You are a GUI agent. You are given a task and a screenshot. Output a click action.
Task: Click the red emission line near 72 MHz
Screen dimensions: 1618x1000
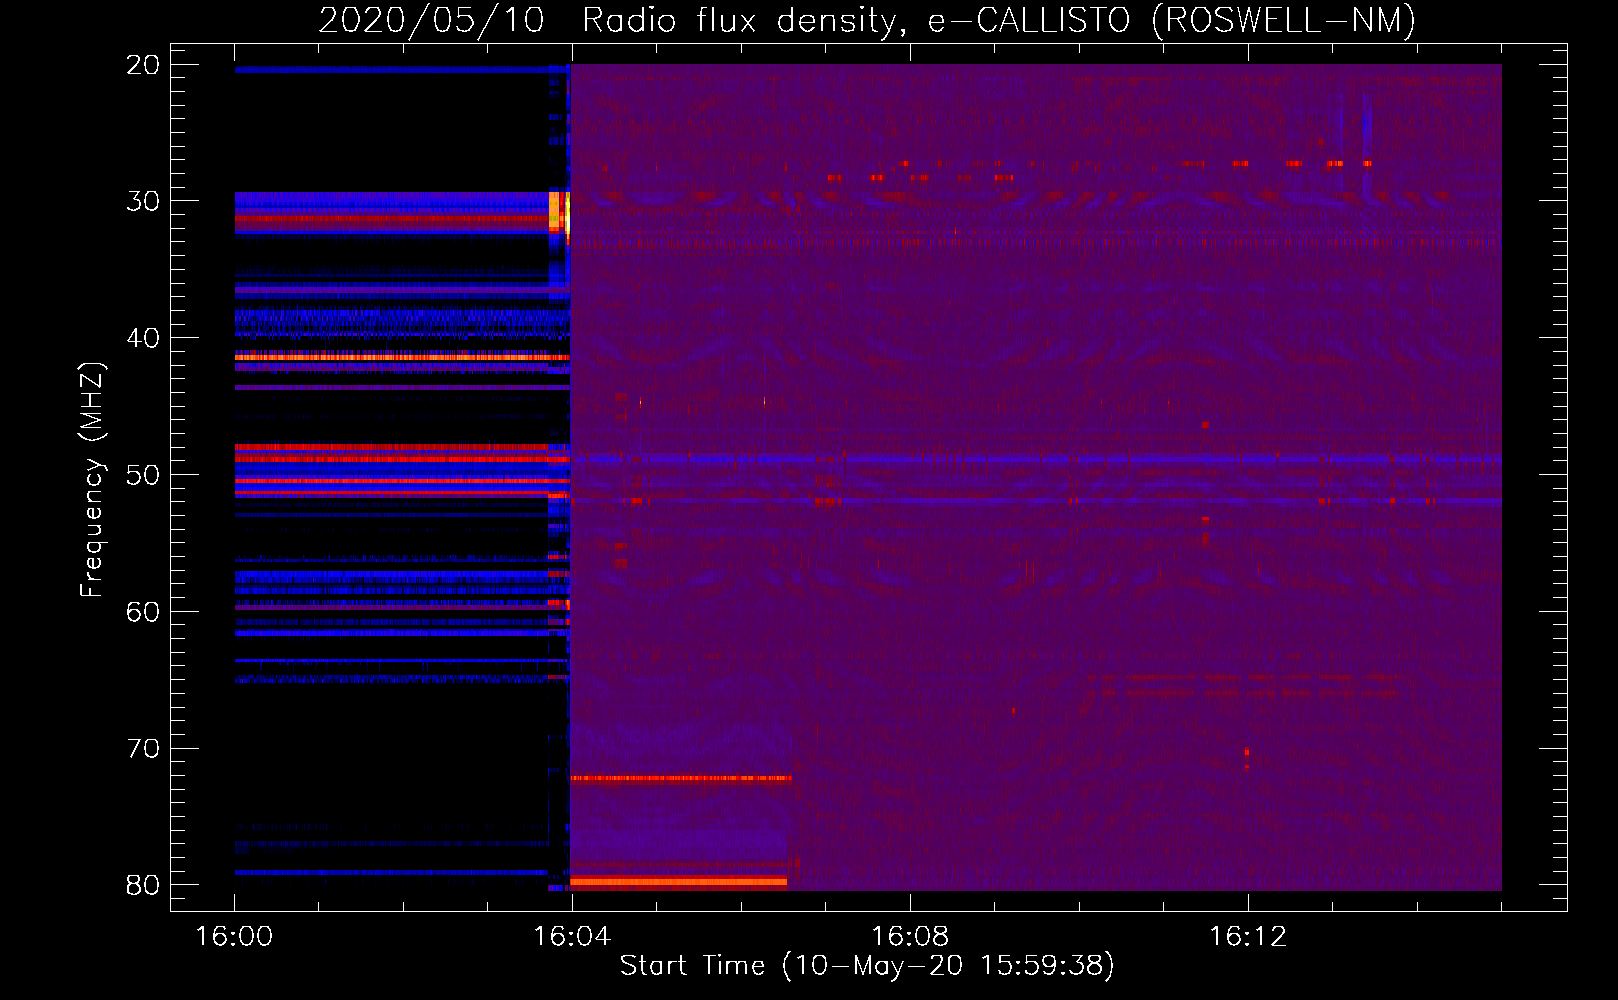[x=680, y=778]
